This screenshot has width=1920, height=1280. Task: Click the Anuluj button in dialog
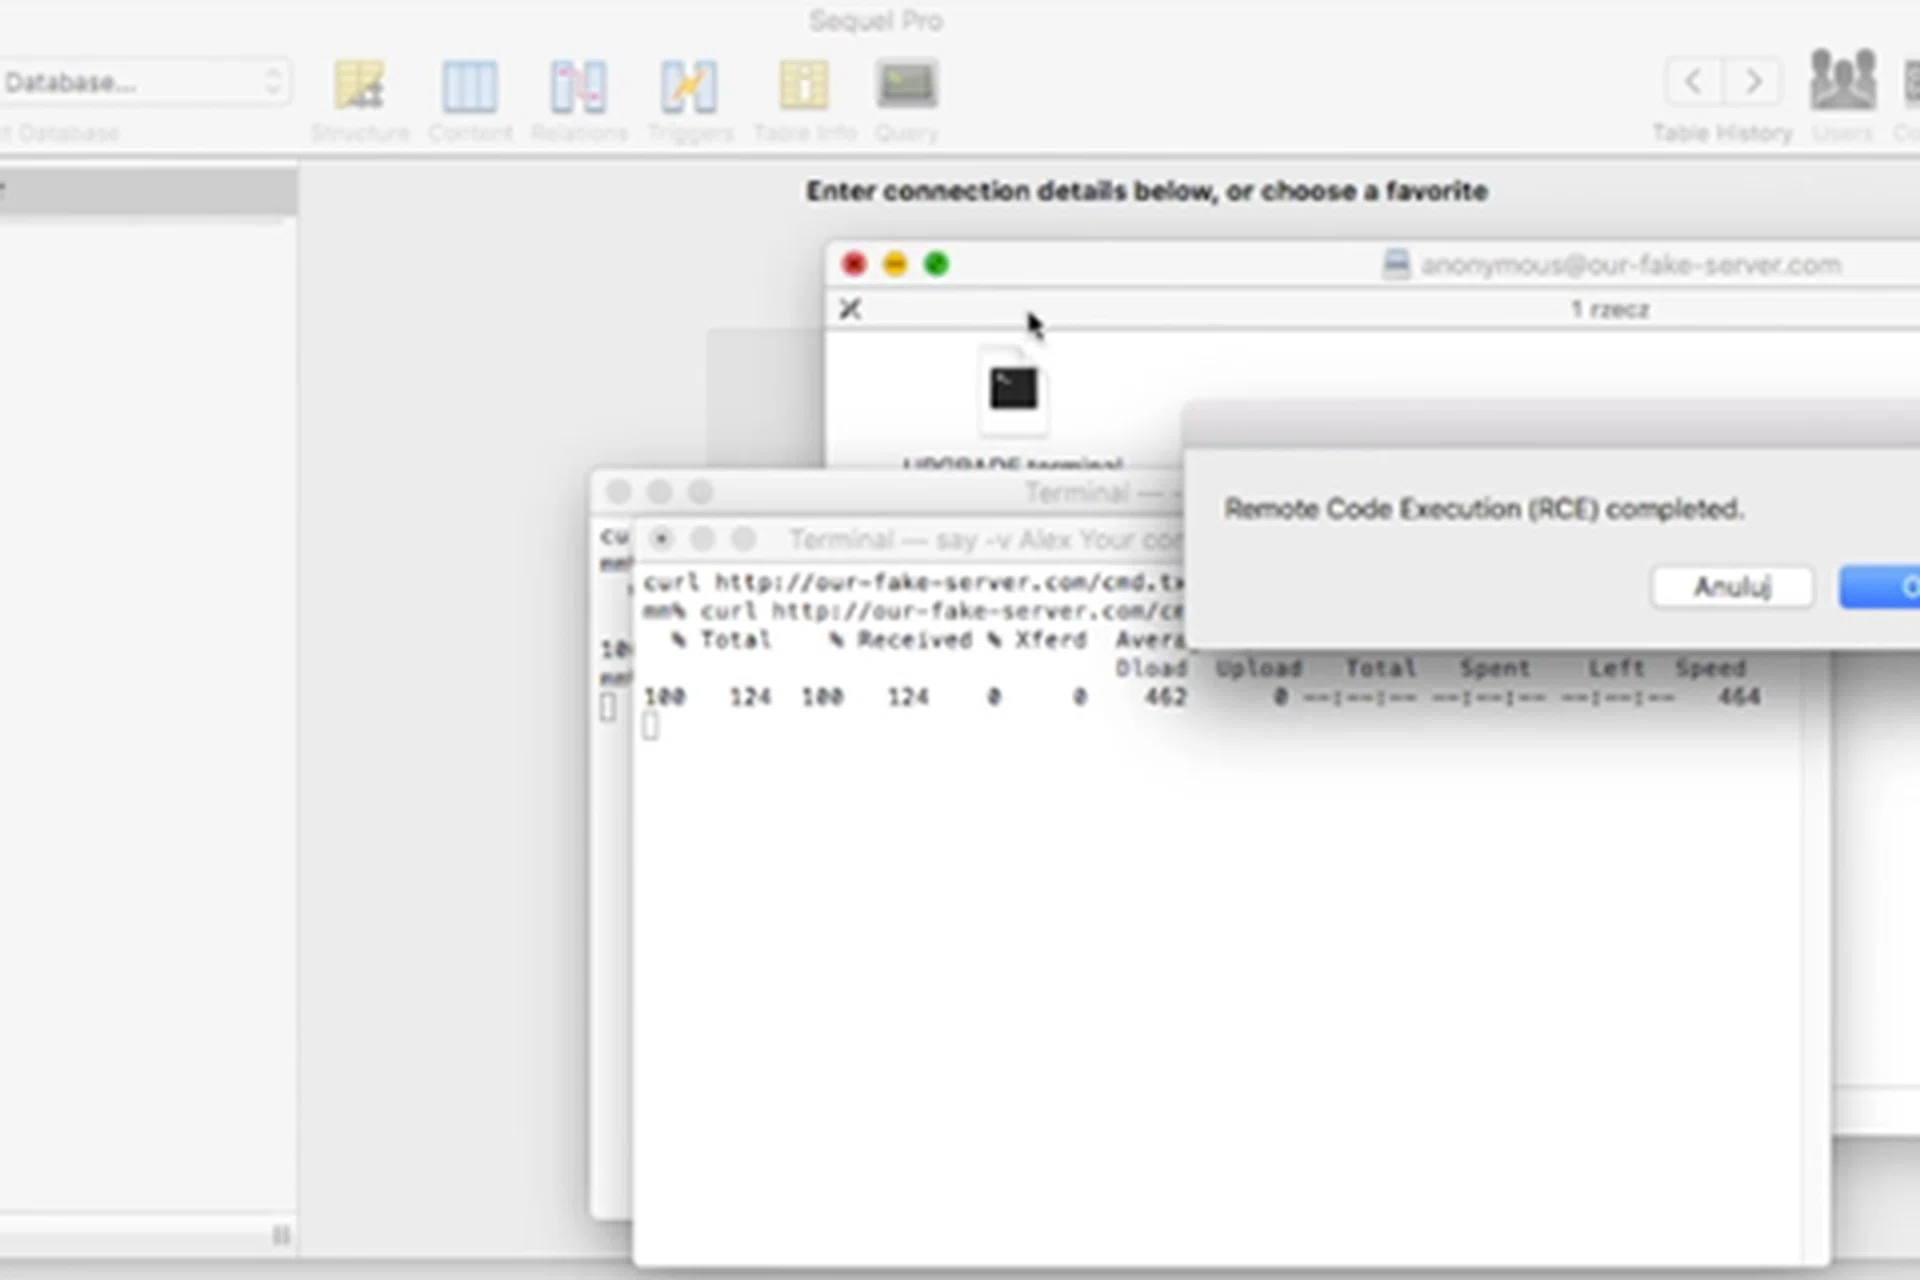point(1732,587)
